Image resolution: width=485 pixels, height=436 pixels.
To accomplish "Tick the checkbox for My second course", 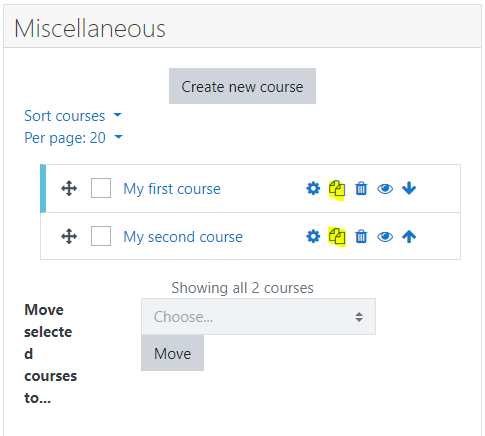I will [101, 236].
